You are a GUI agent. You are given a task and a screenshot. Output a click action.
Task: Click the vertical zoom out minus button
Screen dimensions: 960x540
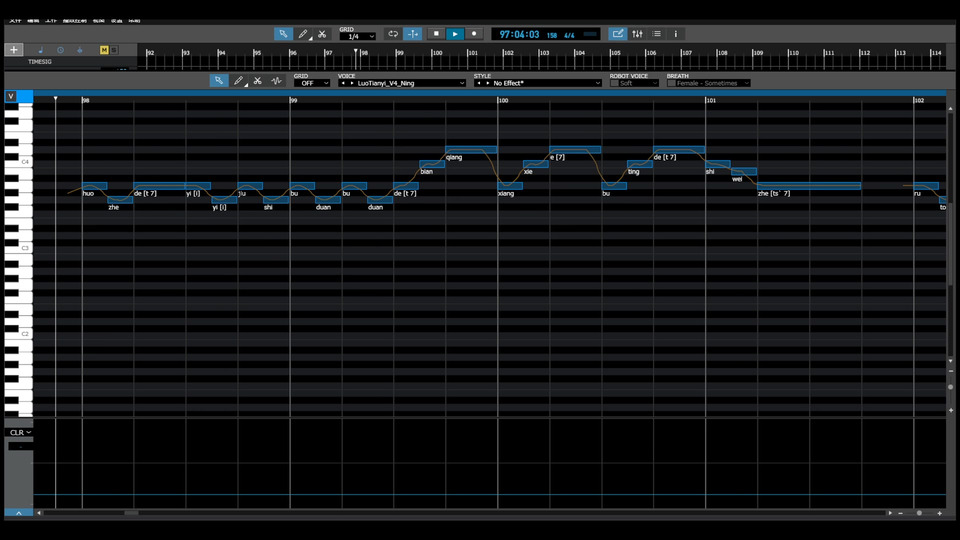pos(951,371)
